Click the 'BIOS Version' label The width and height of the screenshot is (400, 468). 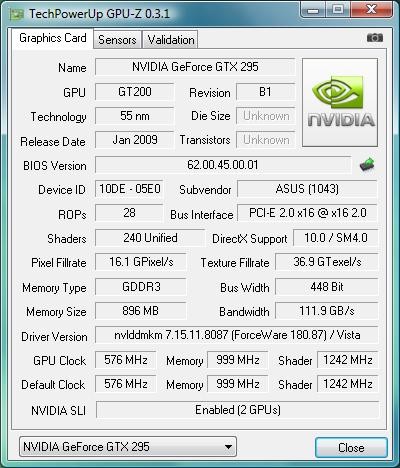(55, 166)
